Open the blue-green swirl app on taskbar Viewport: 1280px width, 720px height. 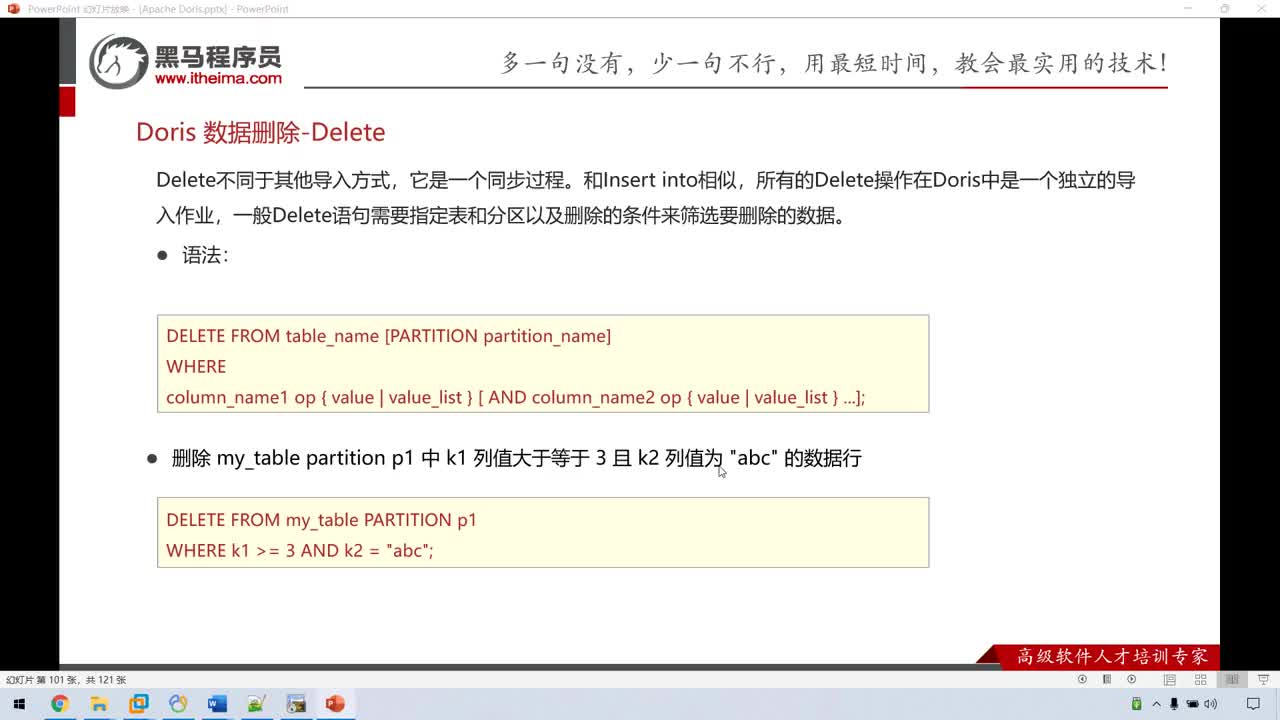coord(178,704)
